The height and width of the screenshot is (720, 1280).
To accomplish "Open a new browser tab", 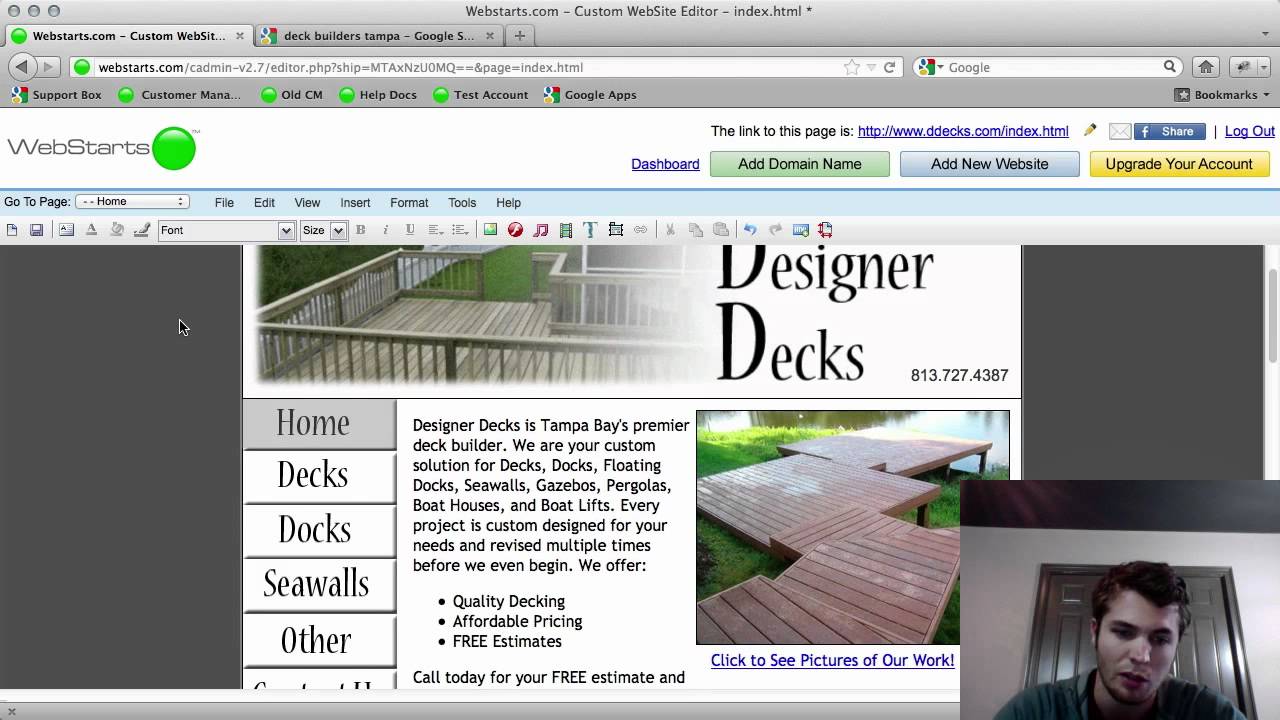I will (x=519, y=35).
